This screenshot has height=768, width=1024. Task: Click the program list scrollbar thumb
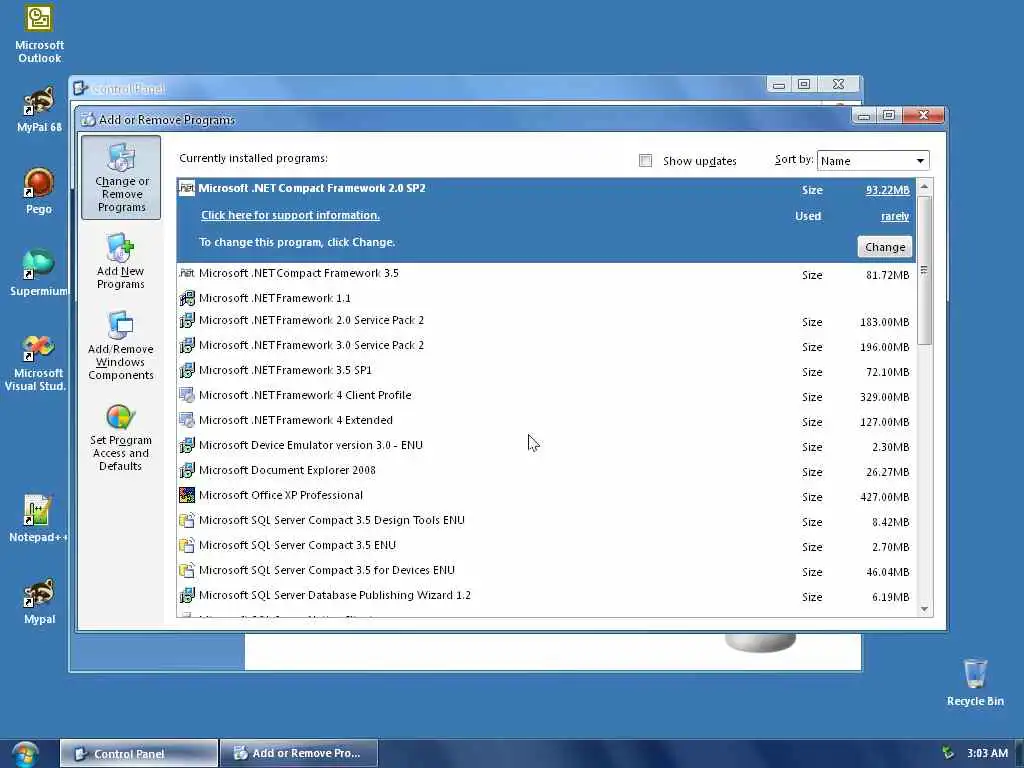coord(924,270)
